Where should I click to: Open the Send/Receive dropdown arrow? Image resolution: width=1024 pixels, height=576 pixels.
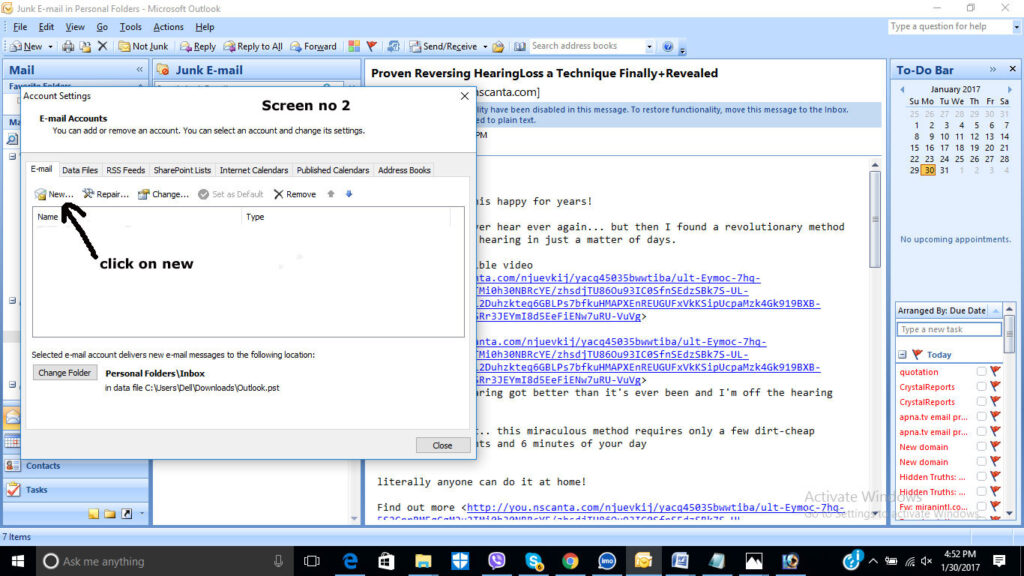click(486, 46)
